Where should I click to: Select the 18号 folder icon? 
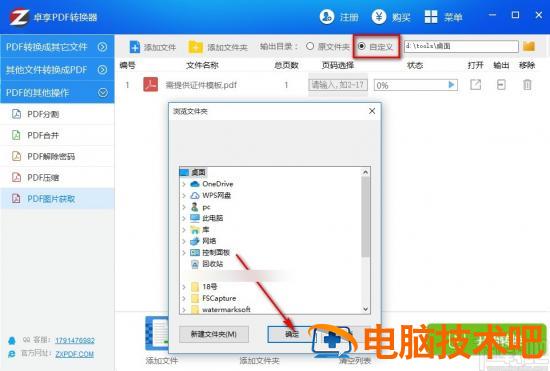click(x=195, y=287)
